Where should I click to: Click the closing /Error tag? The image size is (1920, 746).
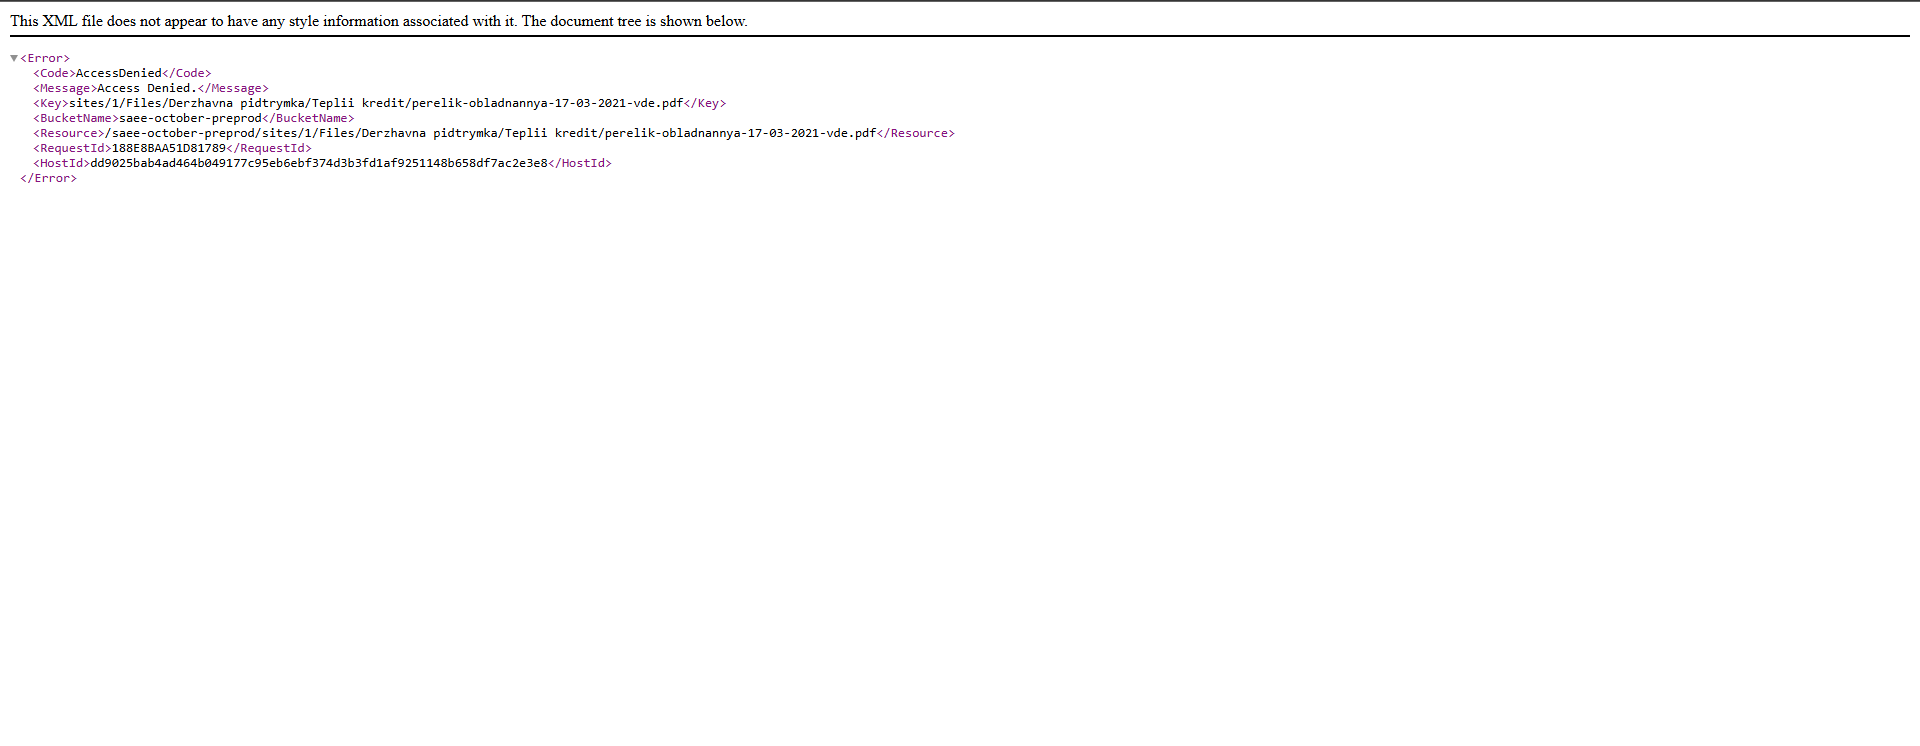point(48,179)
